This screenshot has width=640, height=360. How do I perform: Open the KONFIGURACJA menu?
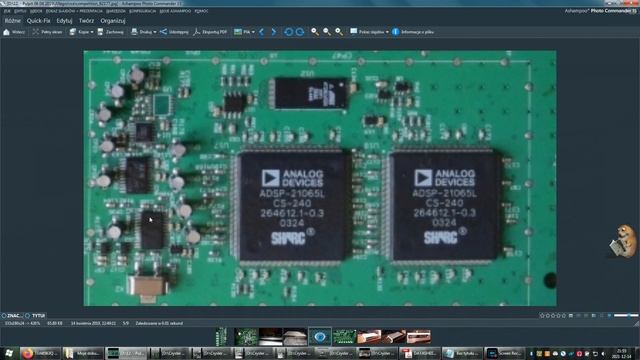click(142, 11)
